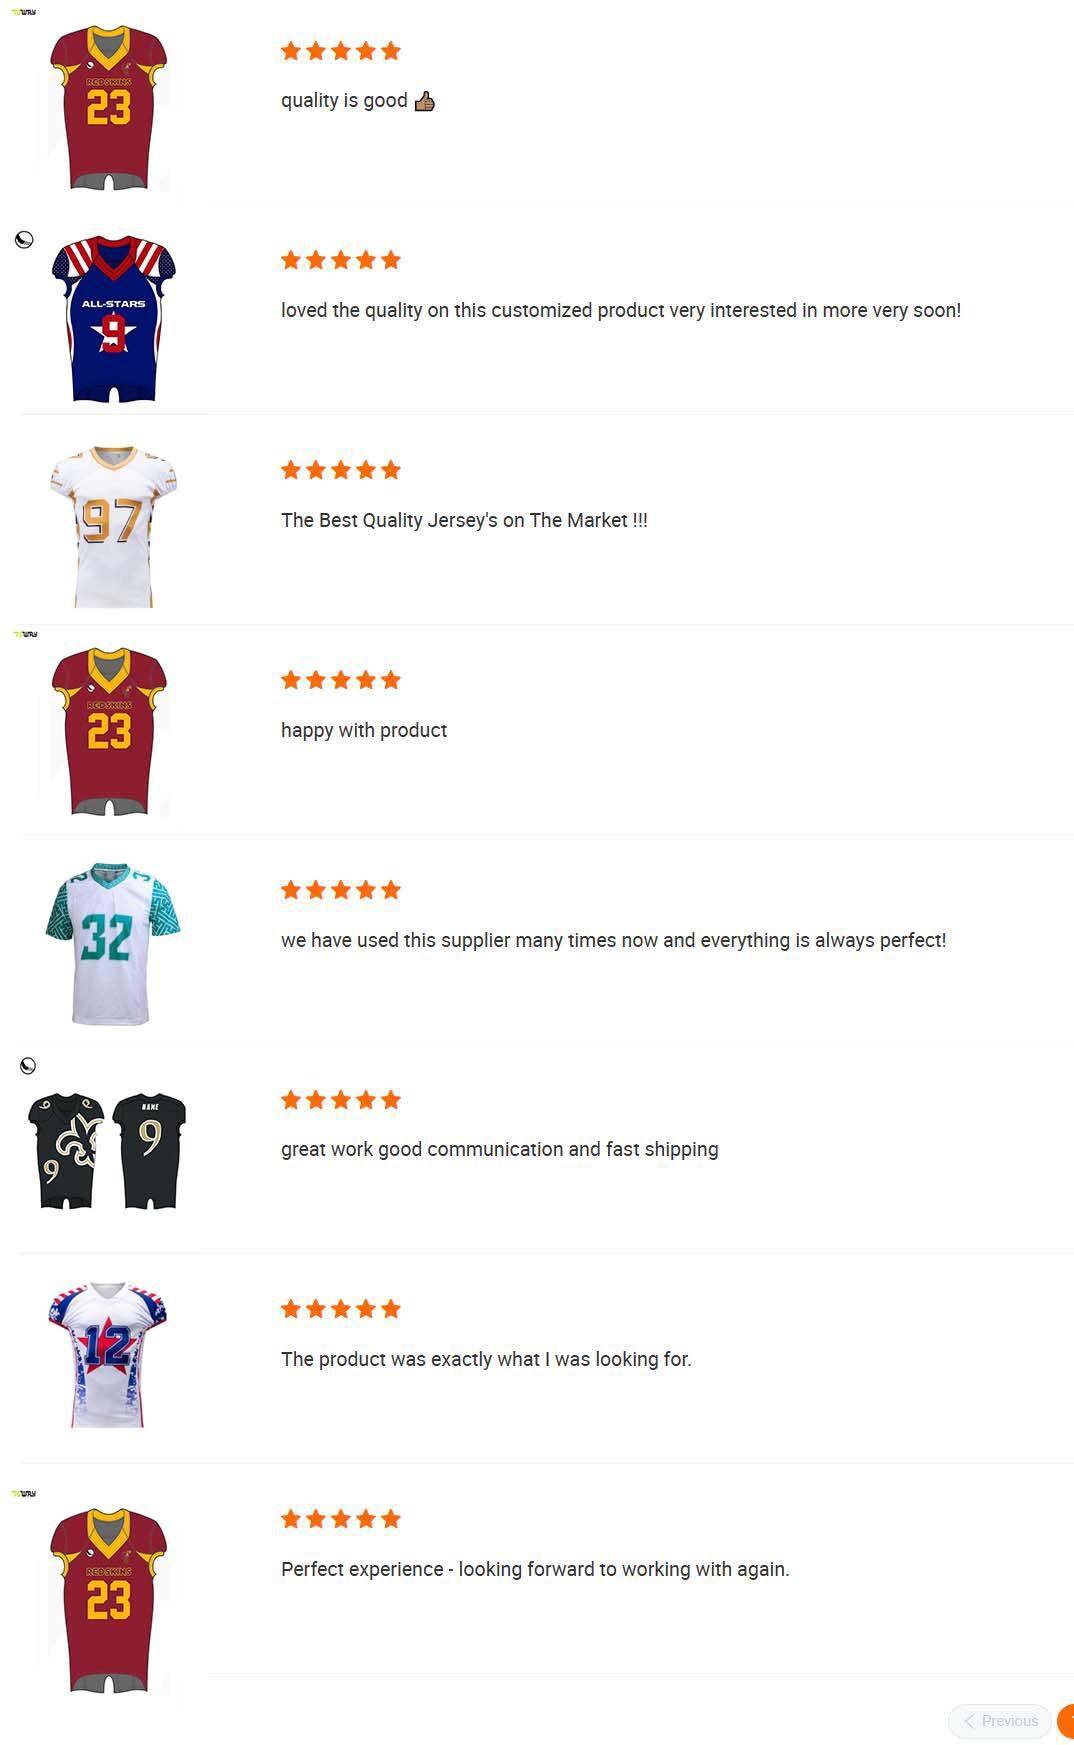The height and width of the screenshot is (1745, 1074).
Task: Click the fifth star on the 'quality is good' review
Action: [391, 49]
